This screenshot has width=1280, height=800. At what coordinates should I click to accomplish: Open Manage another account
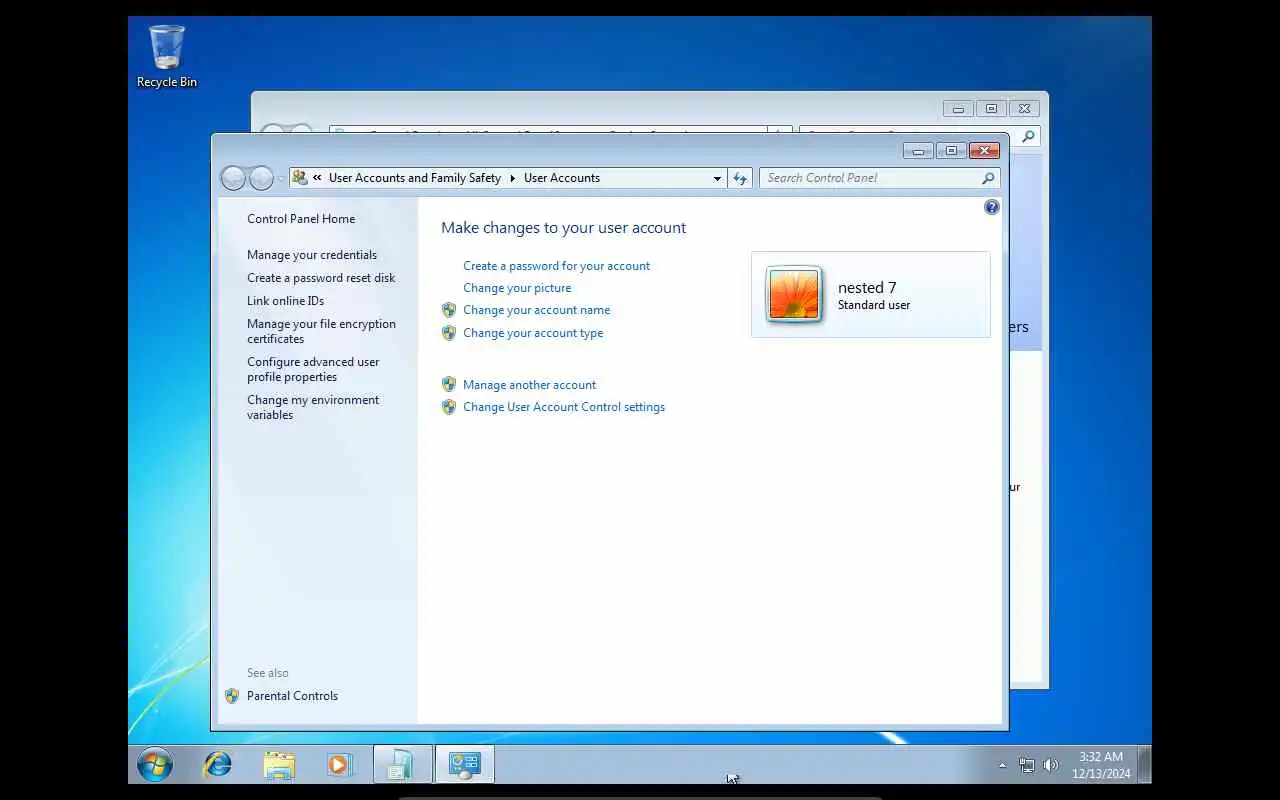click(529, 385)
